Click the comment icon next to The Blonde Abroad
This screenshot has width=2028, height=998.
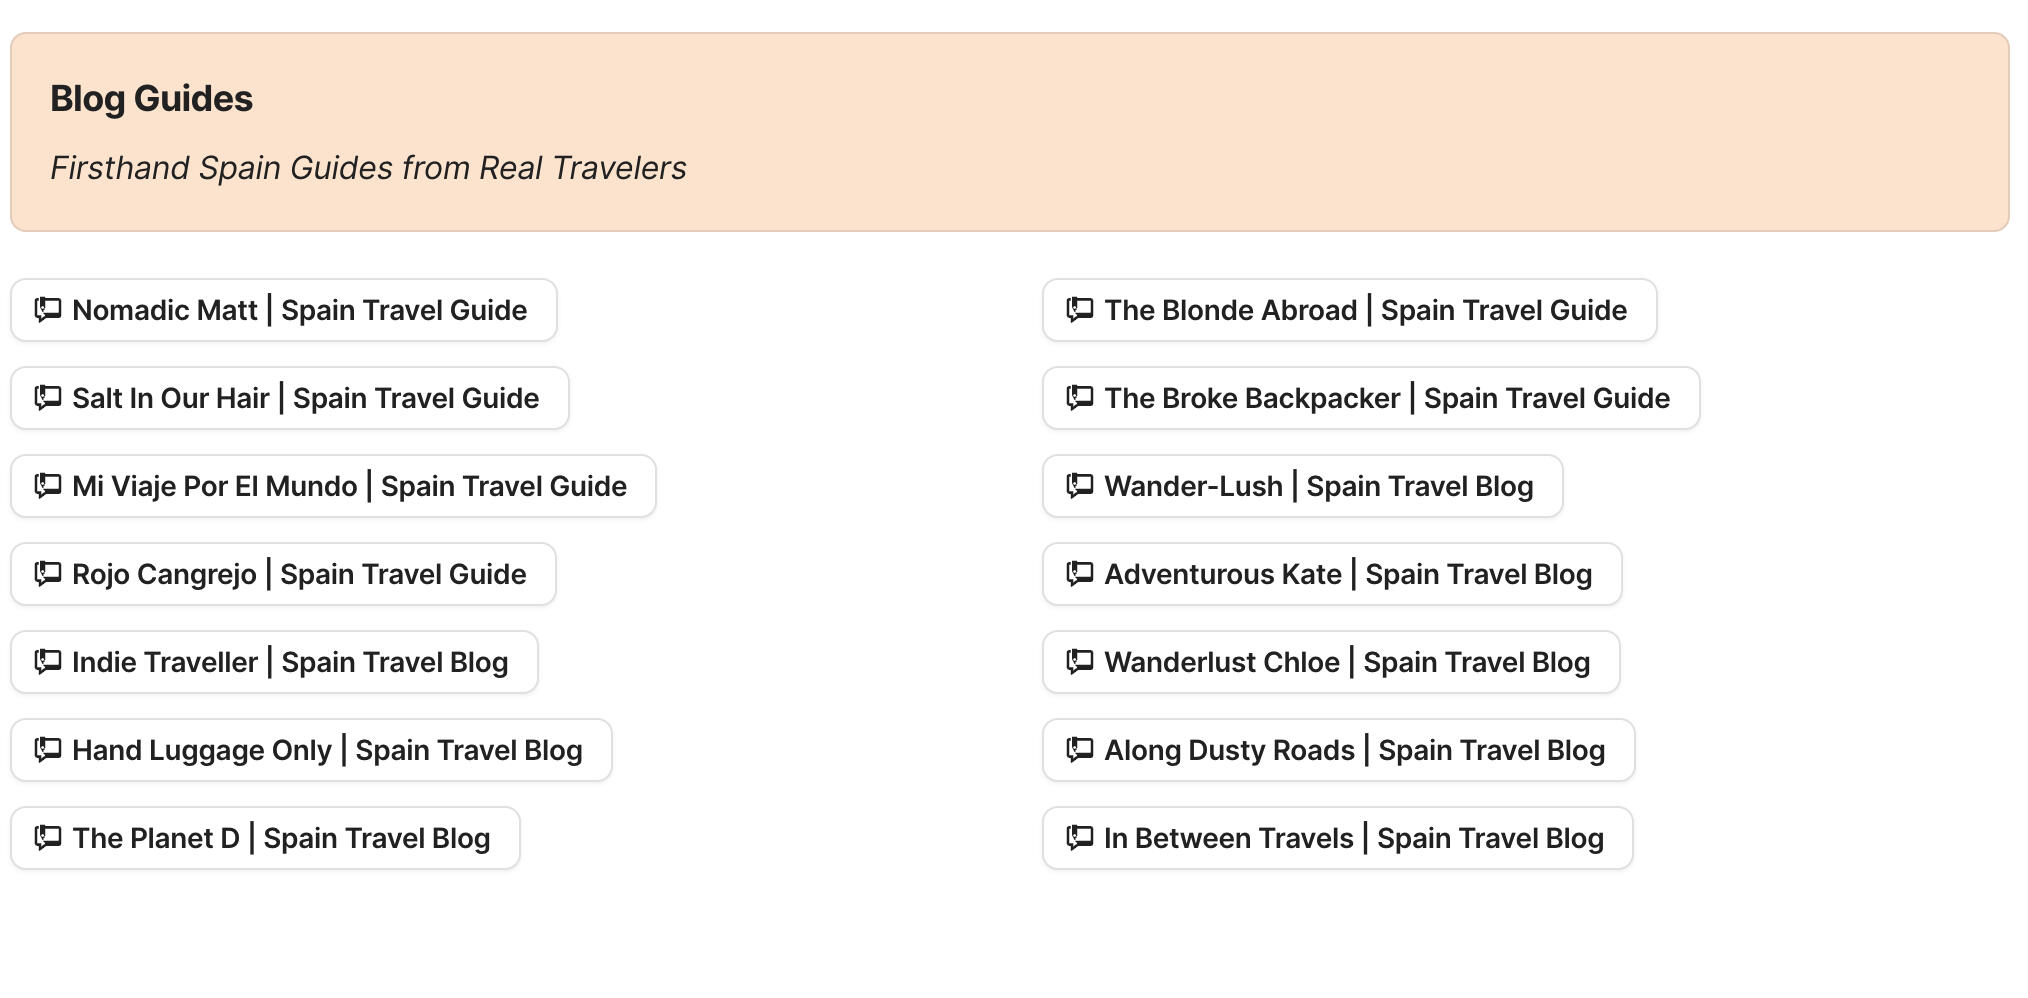pos(1080,311)
